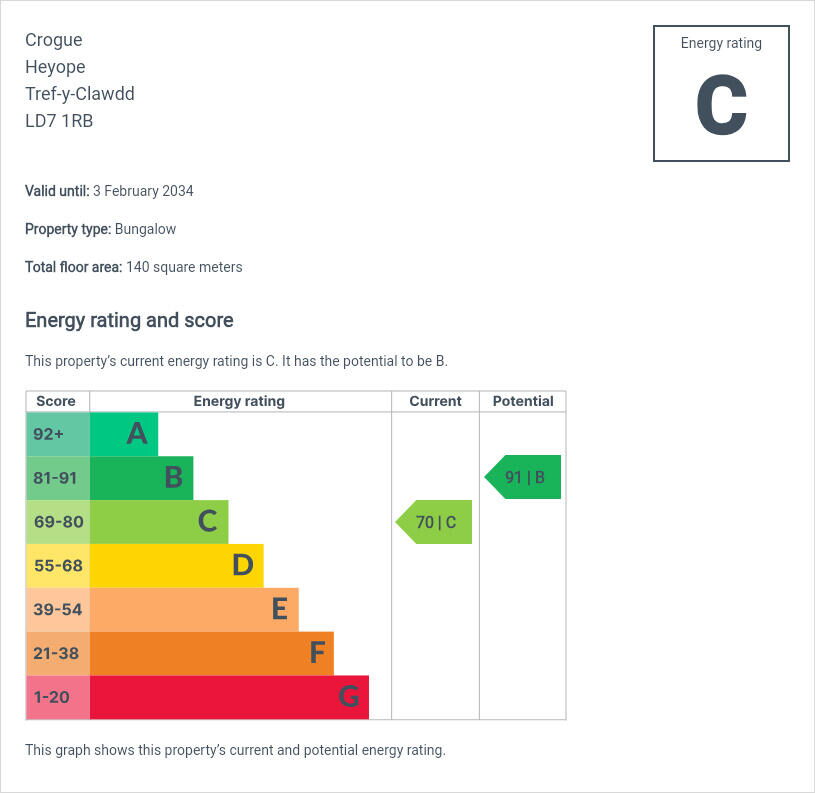
Task: Click the green A rating bar
Action: click(x=124, y=434)
